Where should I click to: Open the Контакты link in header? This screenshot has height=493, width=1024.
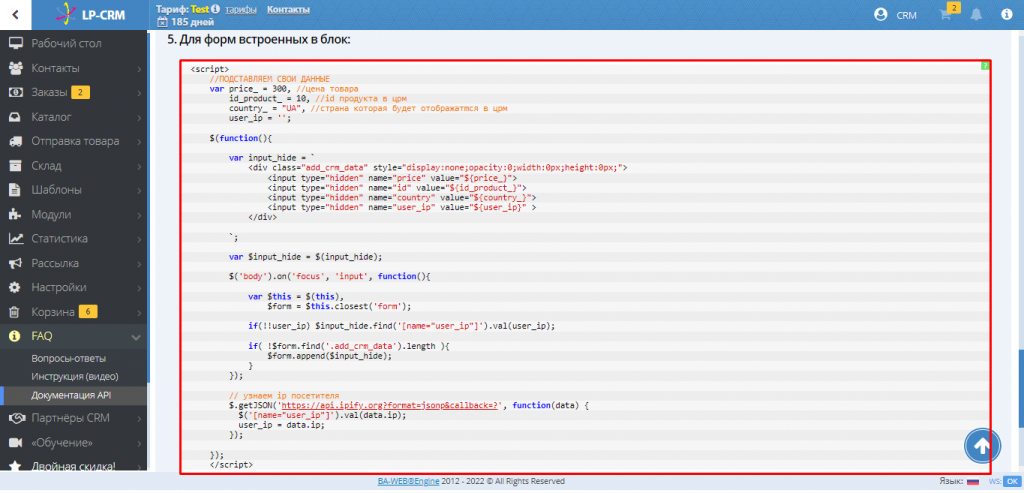[288, 9]
